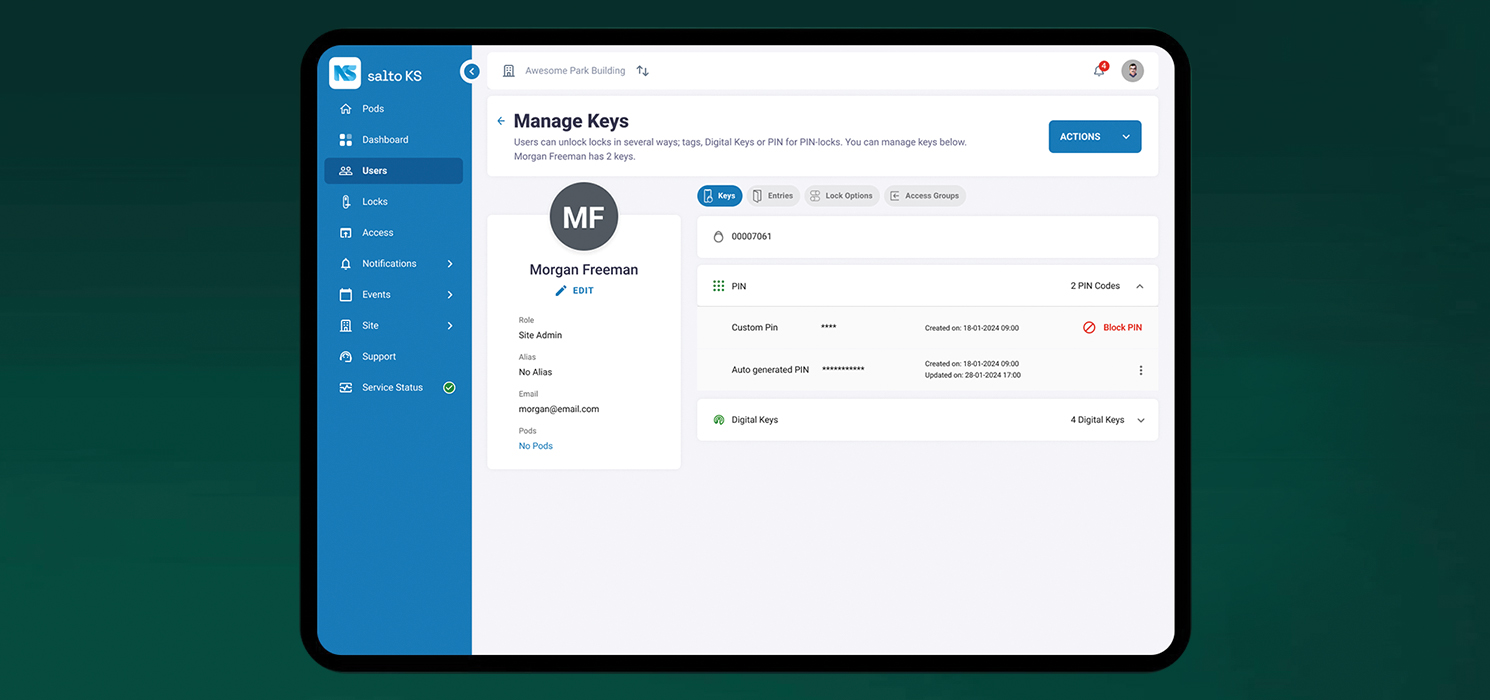1490x700 pixels.
Task: Click the No Alias value
Action: tap(535, 372)
